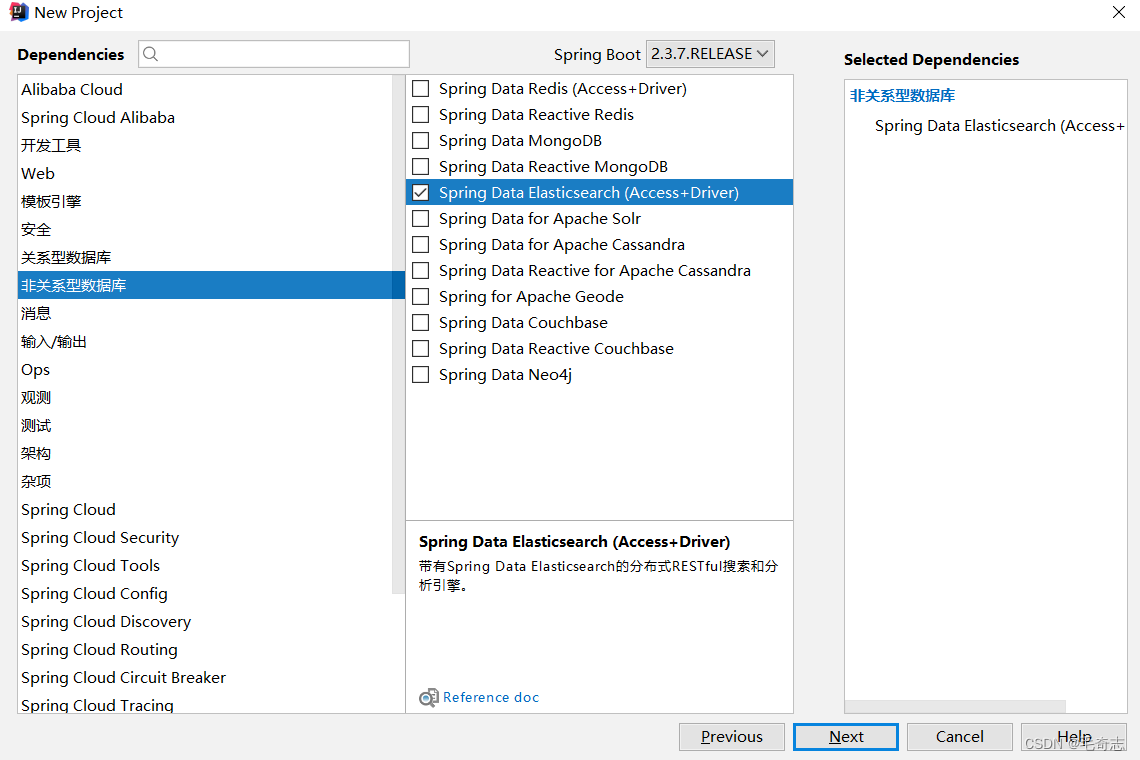Check Spring Data Neo4j

(420, 375)
